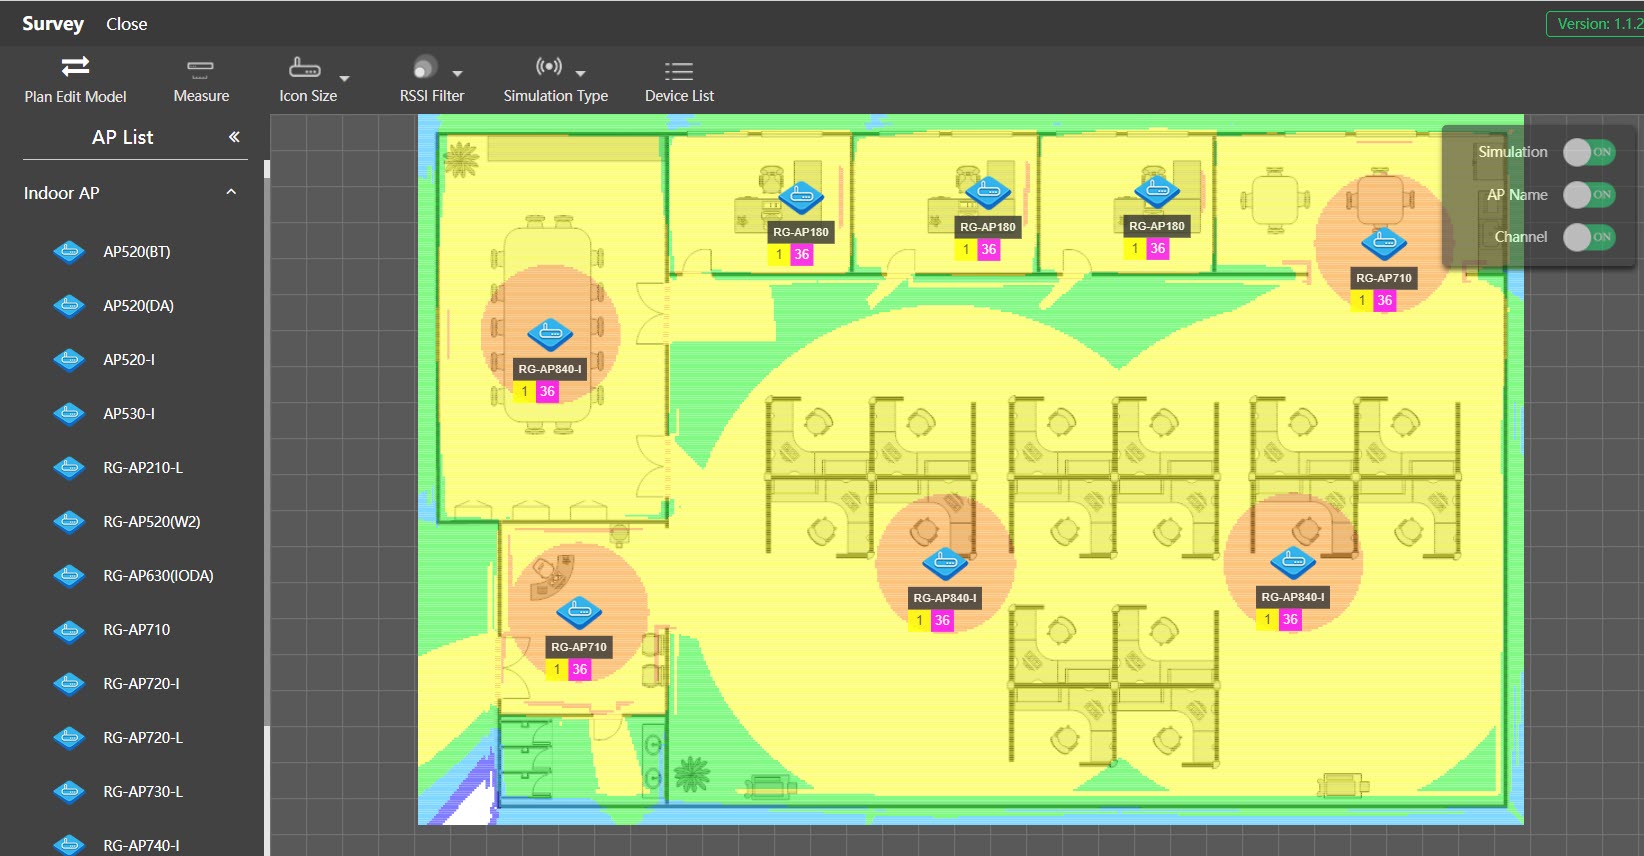
Task: Select the AP520(DA) icon in AP List
Action: tap(69, 306)
